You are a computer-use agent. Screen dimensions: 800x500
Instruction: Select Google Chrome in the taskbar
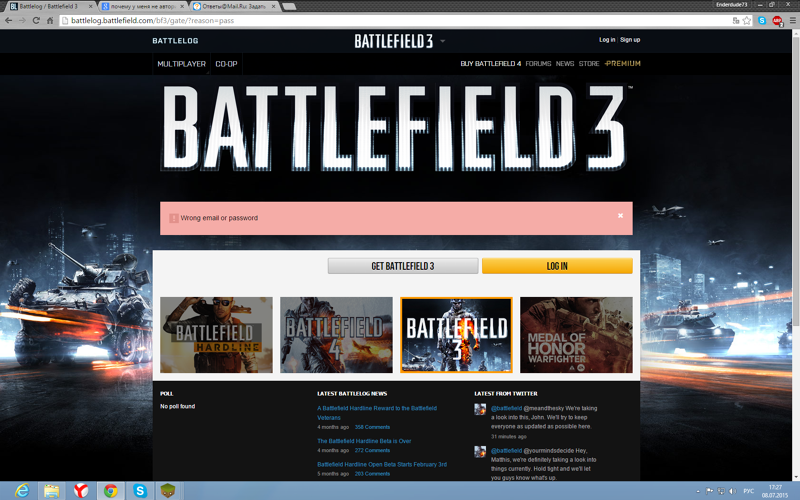click(110, 491)
